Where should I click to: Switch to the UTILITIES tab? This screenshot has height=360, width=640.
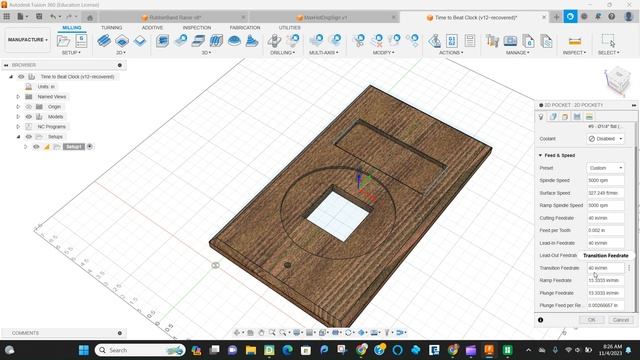289,27
